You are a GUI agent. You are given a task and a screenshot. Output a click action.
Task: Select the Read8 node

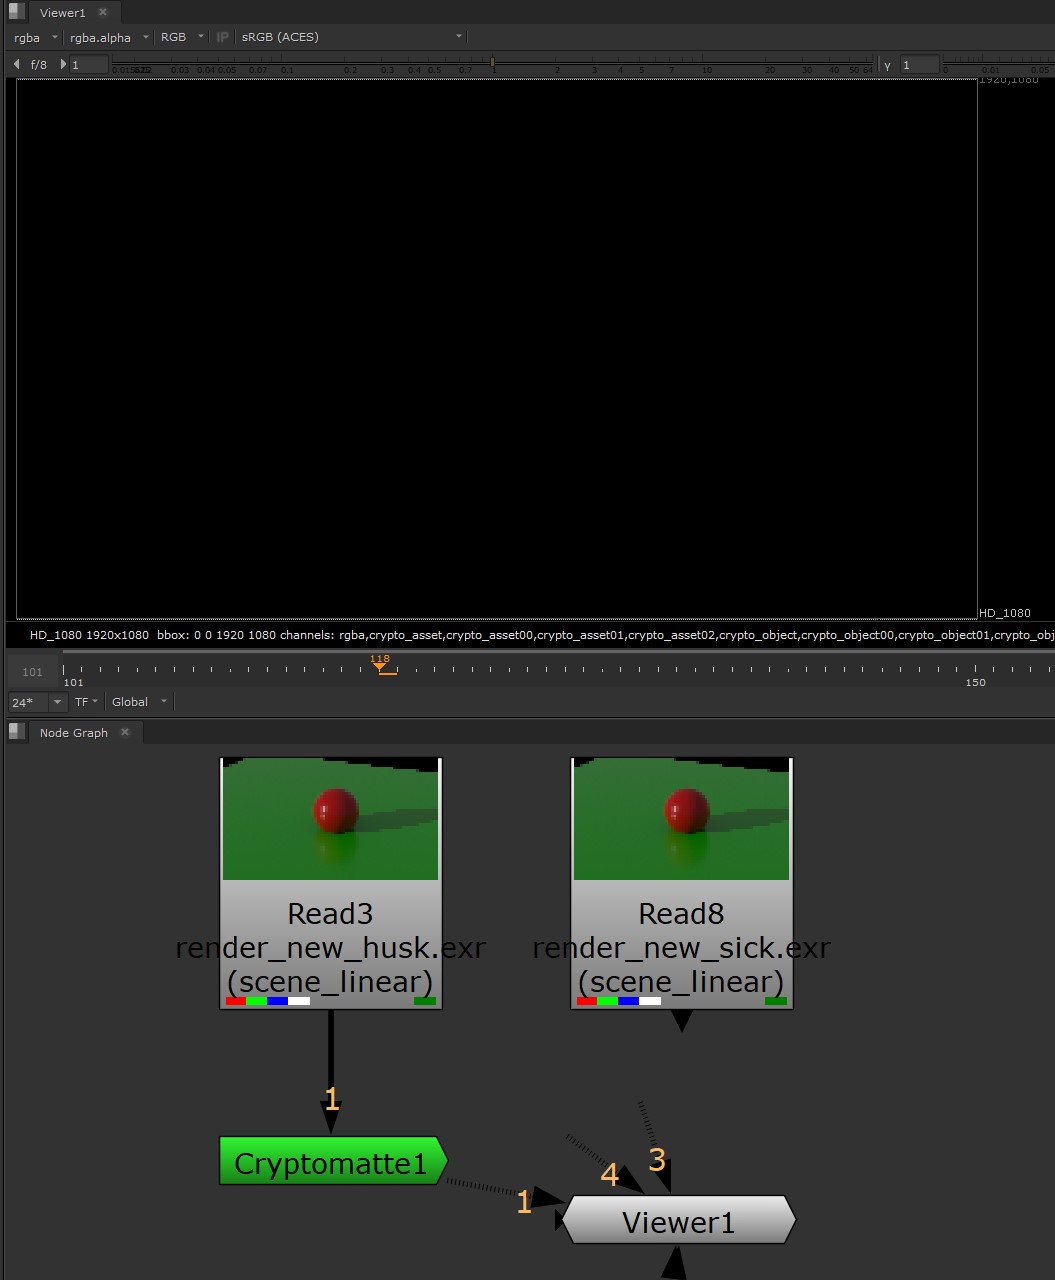point(680,913)
